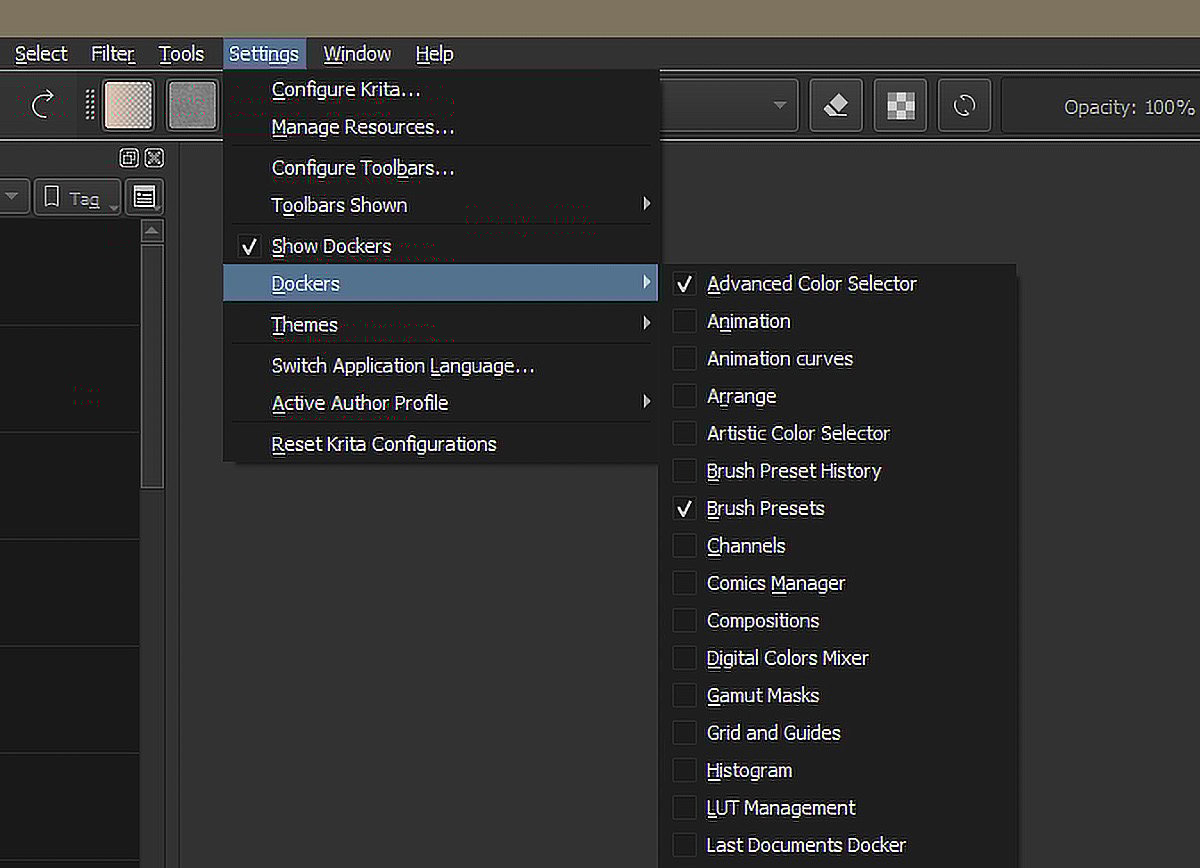
Task: Enable Compositions docker
Action: (838, 621)
